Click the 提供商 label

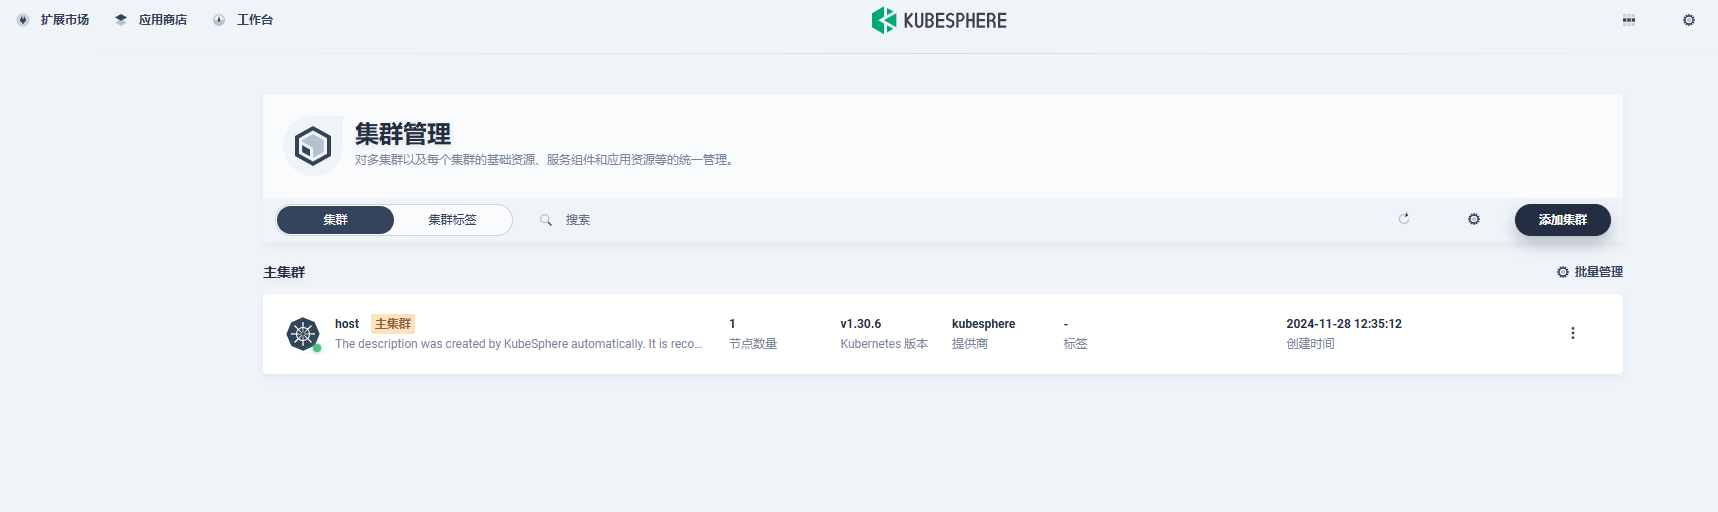(970, 344)
